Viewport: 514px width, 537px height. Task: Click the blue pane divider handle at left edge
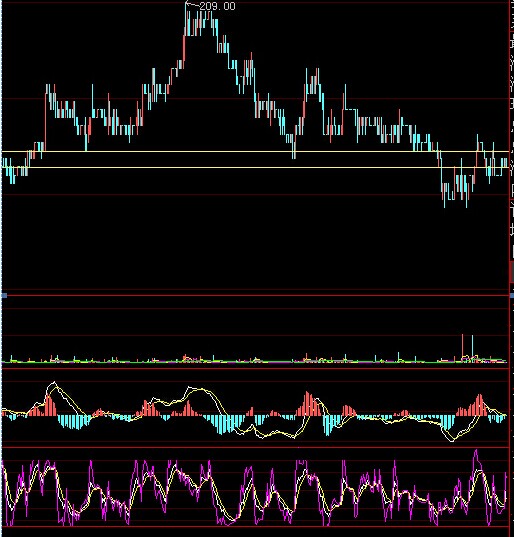(4, 295)
